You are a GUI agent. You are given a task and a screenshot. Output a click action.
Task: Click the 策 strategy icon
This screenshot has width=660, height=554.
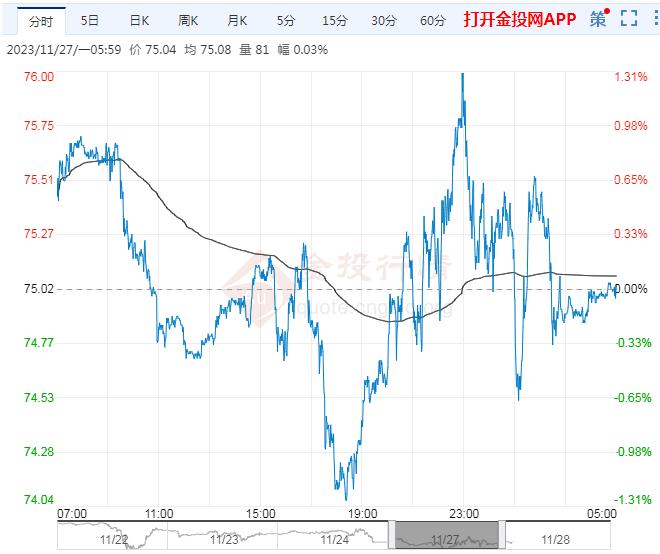coord(598,19)
